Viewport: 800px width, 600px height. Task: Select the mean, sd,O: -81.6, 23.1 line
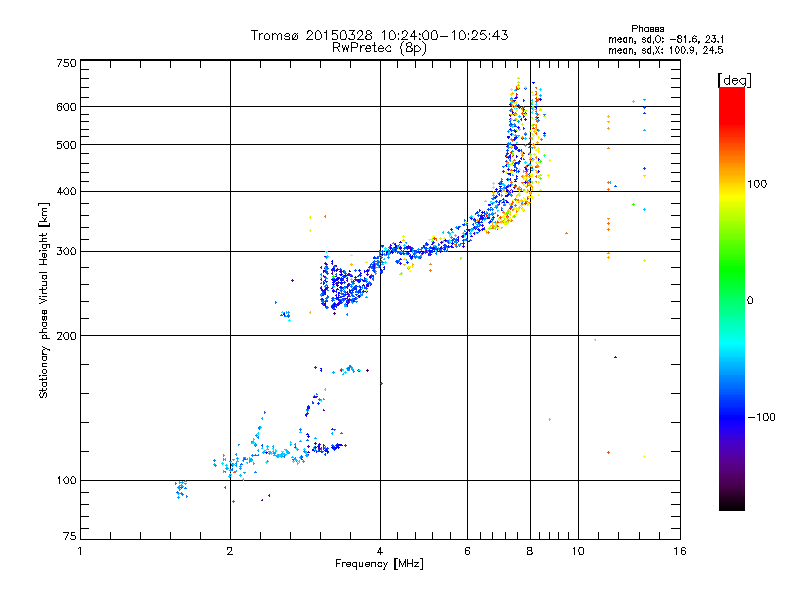coord(666,39)
